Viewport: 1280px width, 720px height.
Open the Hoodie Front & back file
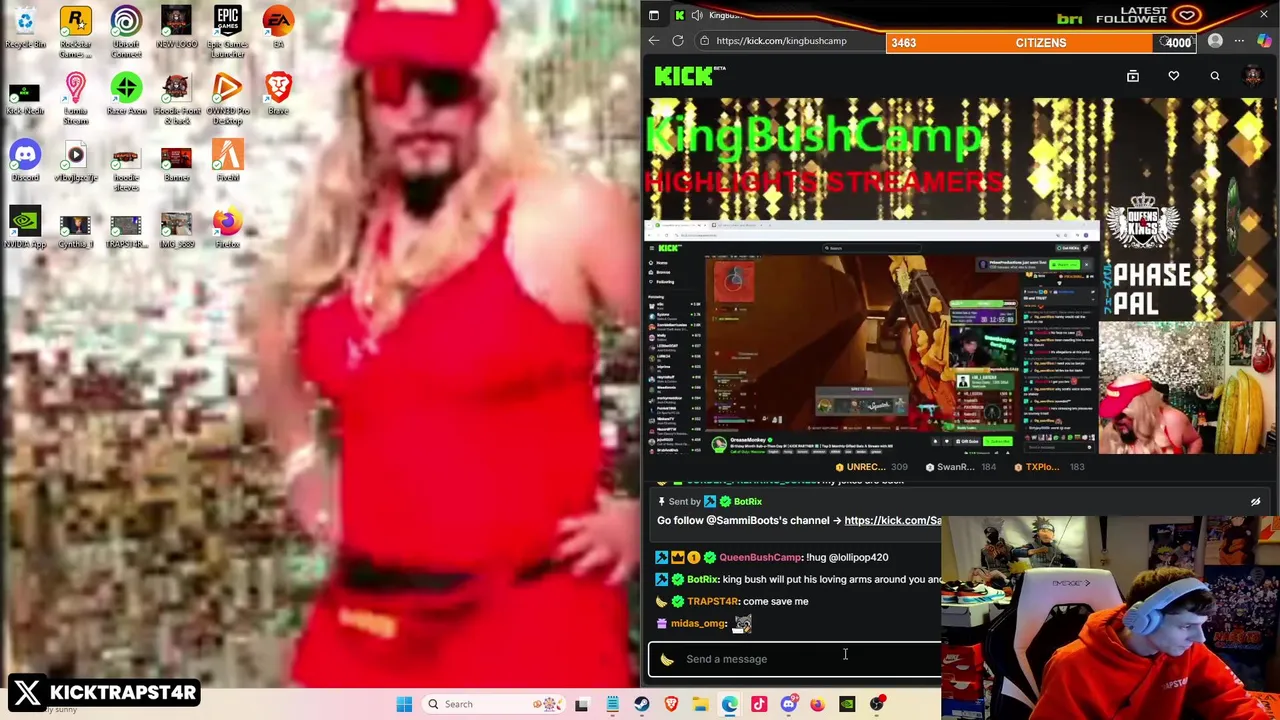tap(176, 99)
